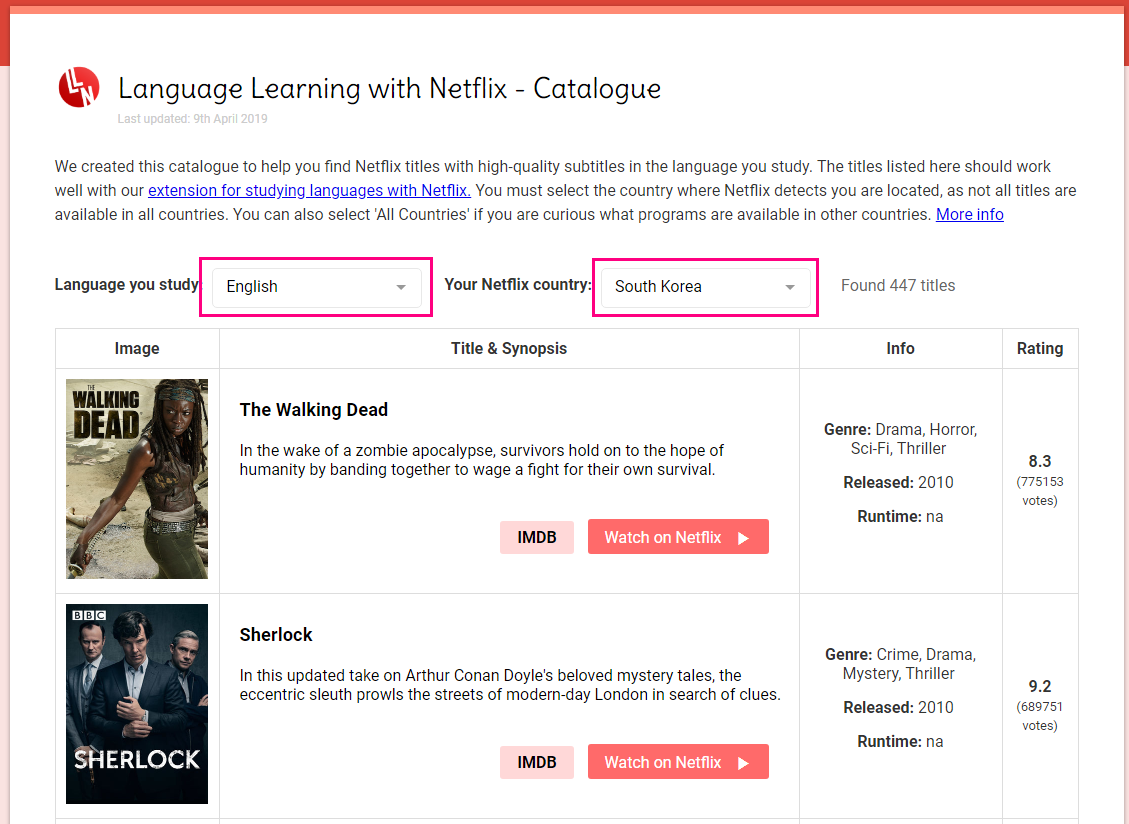Viewport: 1129px width, 824px height.
Task: Open the IMDB page for The Walking Dead
Action: 536,537
